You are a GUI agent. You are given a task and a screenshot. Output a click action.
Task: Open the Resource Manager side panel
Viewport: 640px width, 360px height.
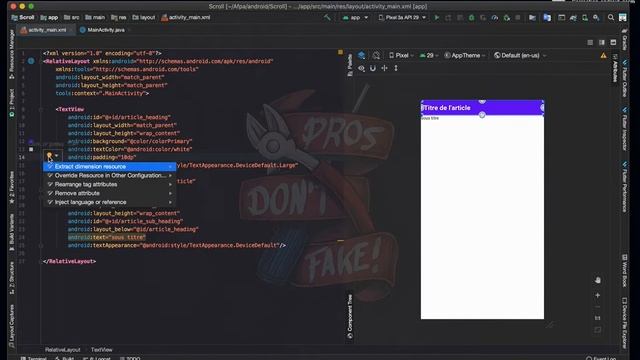click(11, 55)
